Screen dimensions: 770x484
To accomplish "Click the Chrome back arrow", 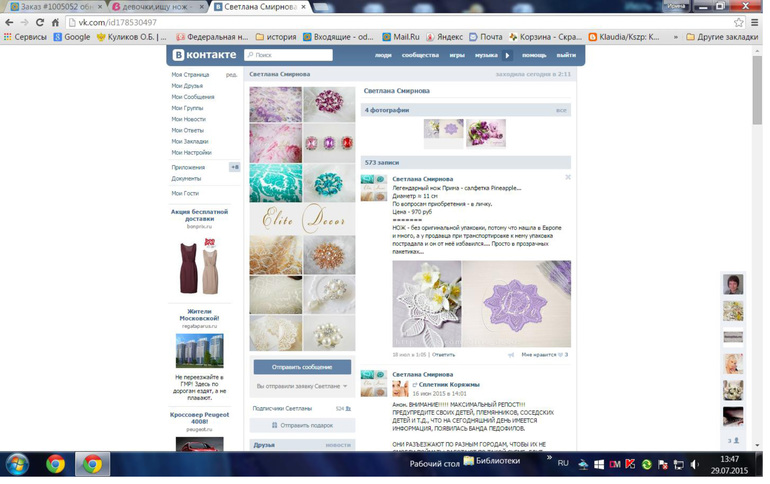I will 10,22.
